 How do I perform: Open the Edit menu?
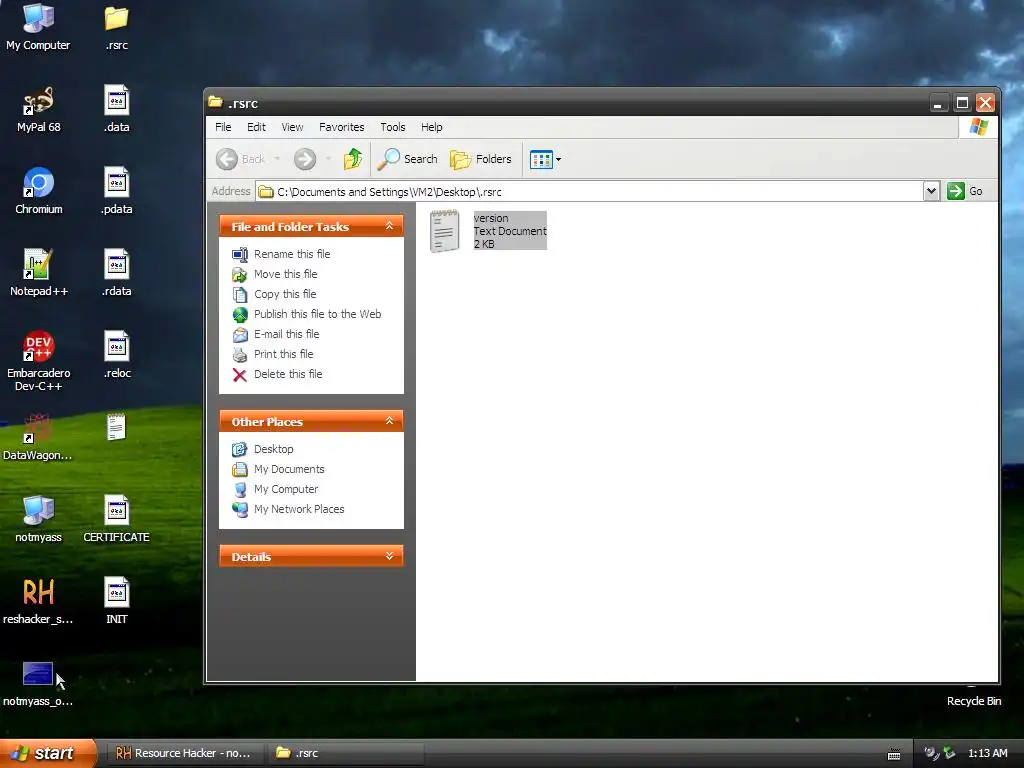[256, 127]
